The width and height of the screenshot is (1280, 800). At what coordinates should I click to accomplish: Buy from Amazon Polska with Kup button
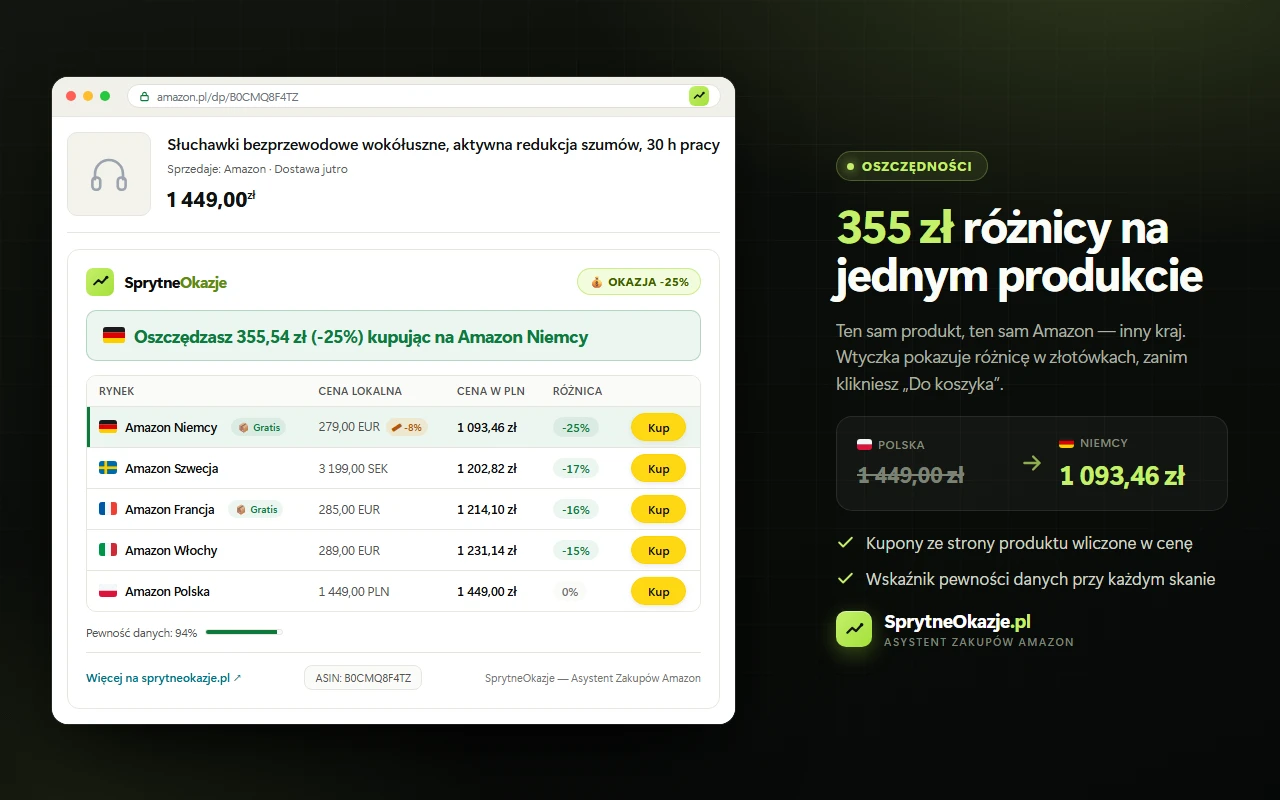pyautogui.click(x=658, y=591)
